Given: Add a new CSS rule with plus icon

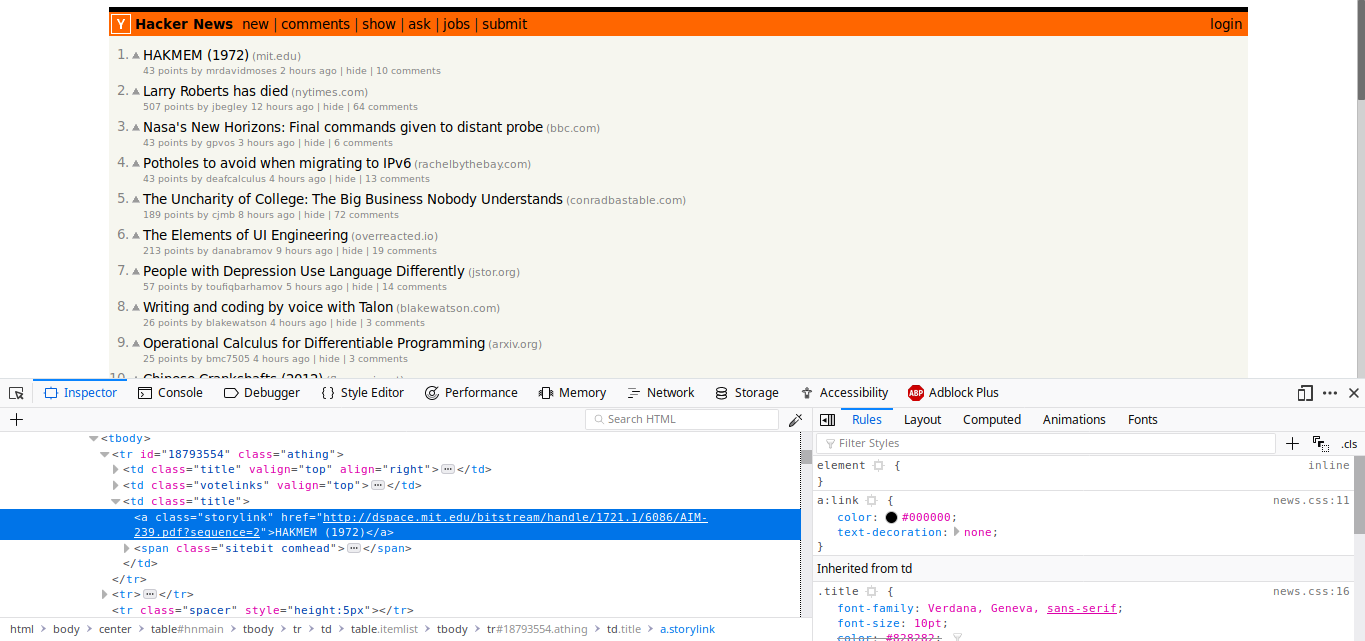Looking at the screenshot, I should tap(1292, 443).
